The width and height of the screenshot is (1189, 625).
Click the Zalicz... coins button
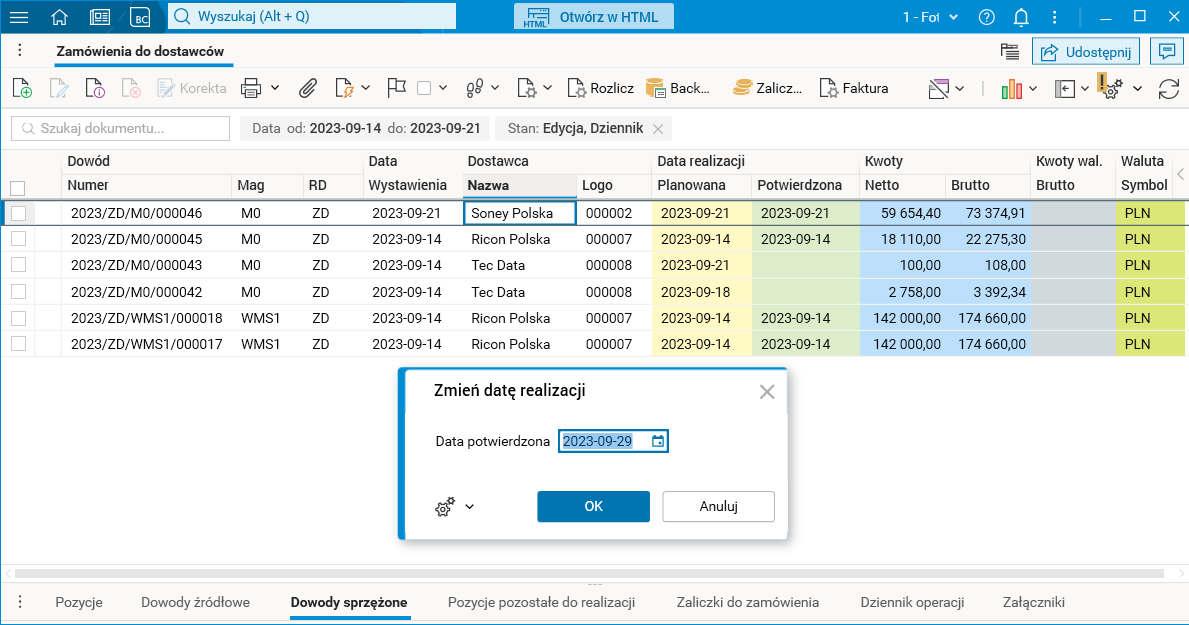767,89
